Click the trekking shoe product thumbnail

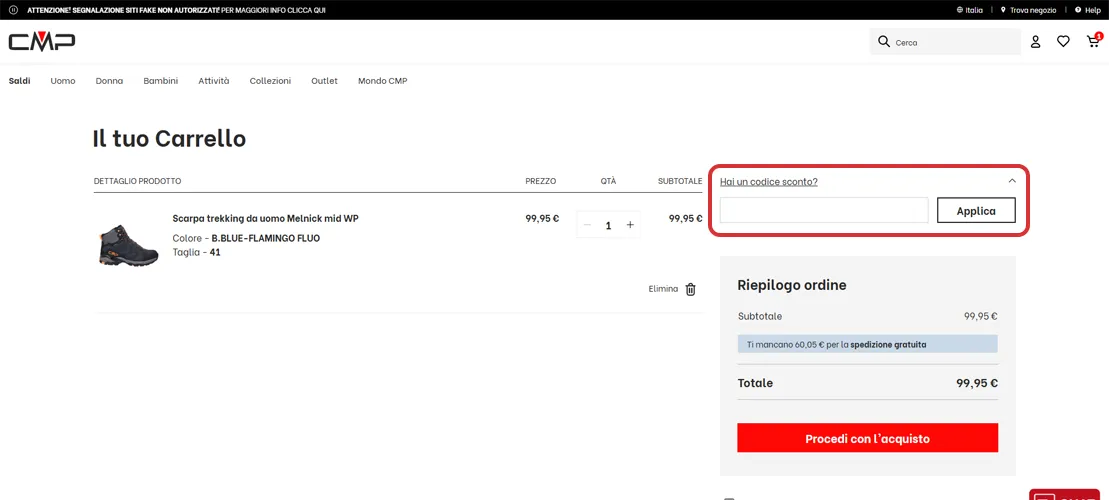click(x=128, y=246)
